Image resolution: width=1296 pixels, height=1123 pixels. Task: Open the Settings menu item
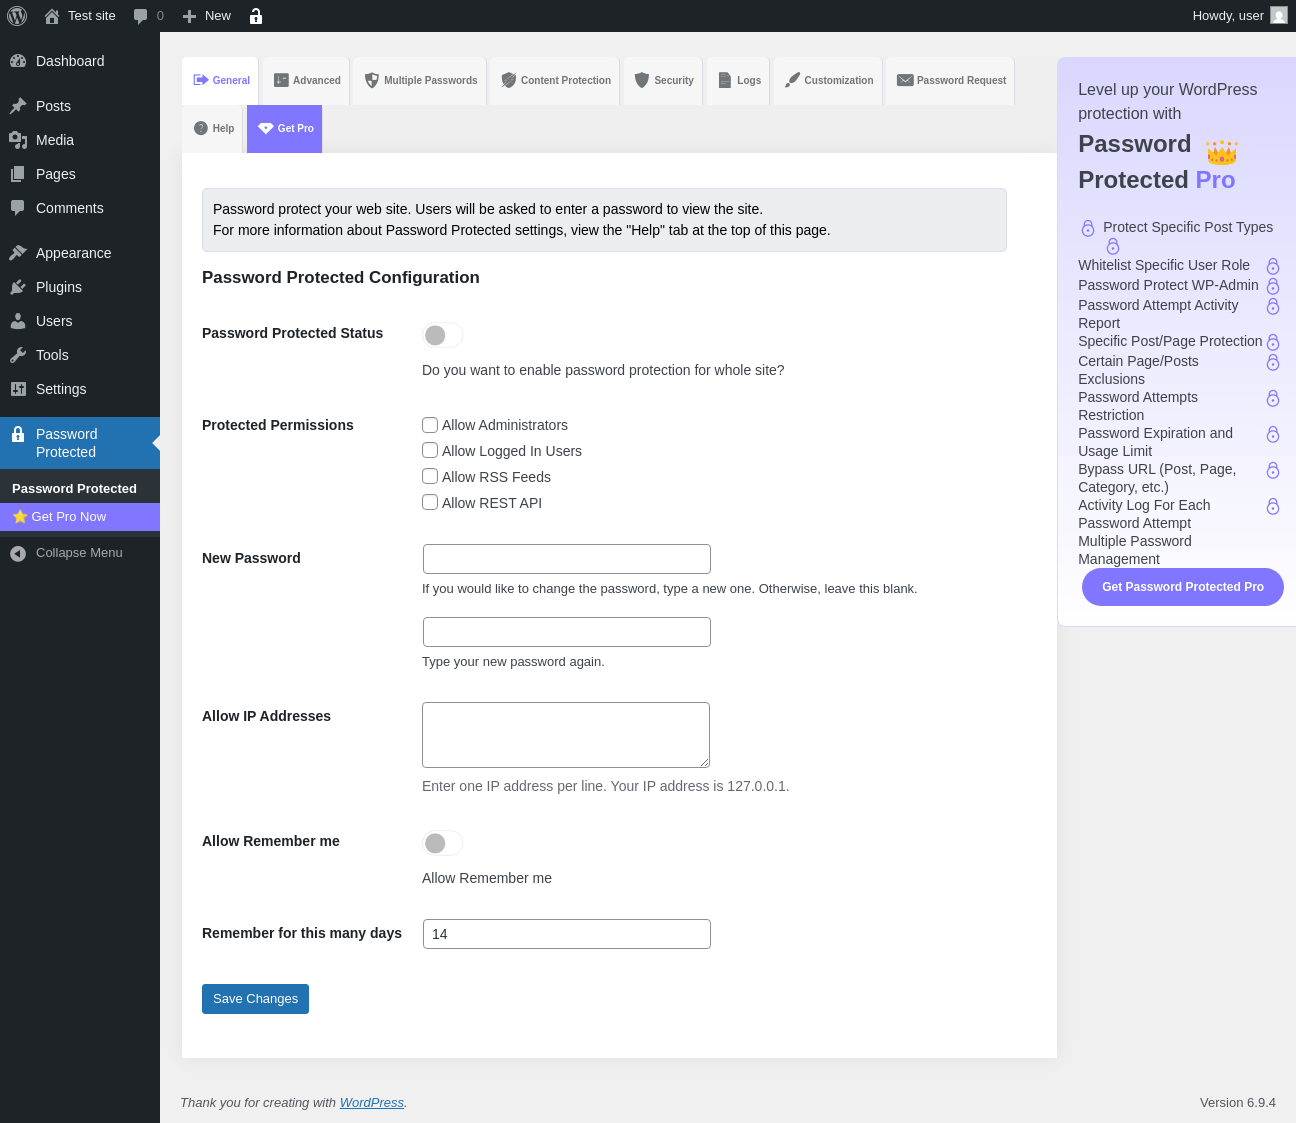pyautogui.click(x=80, y=389)
